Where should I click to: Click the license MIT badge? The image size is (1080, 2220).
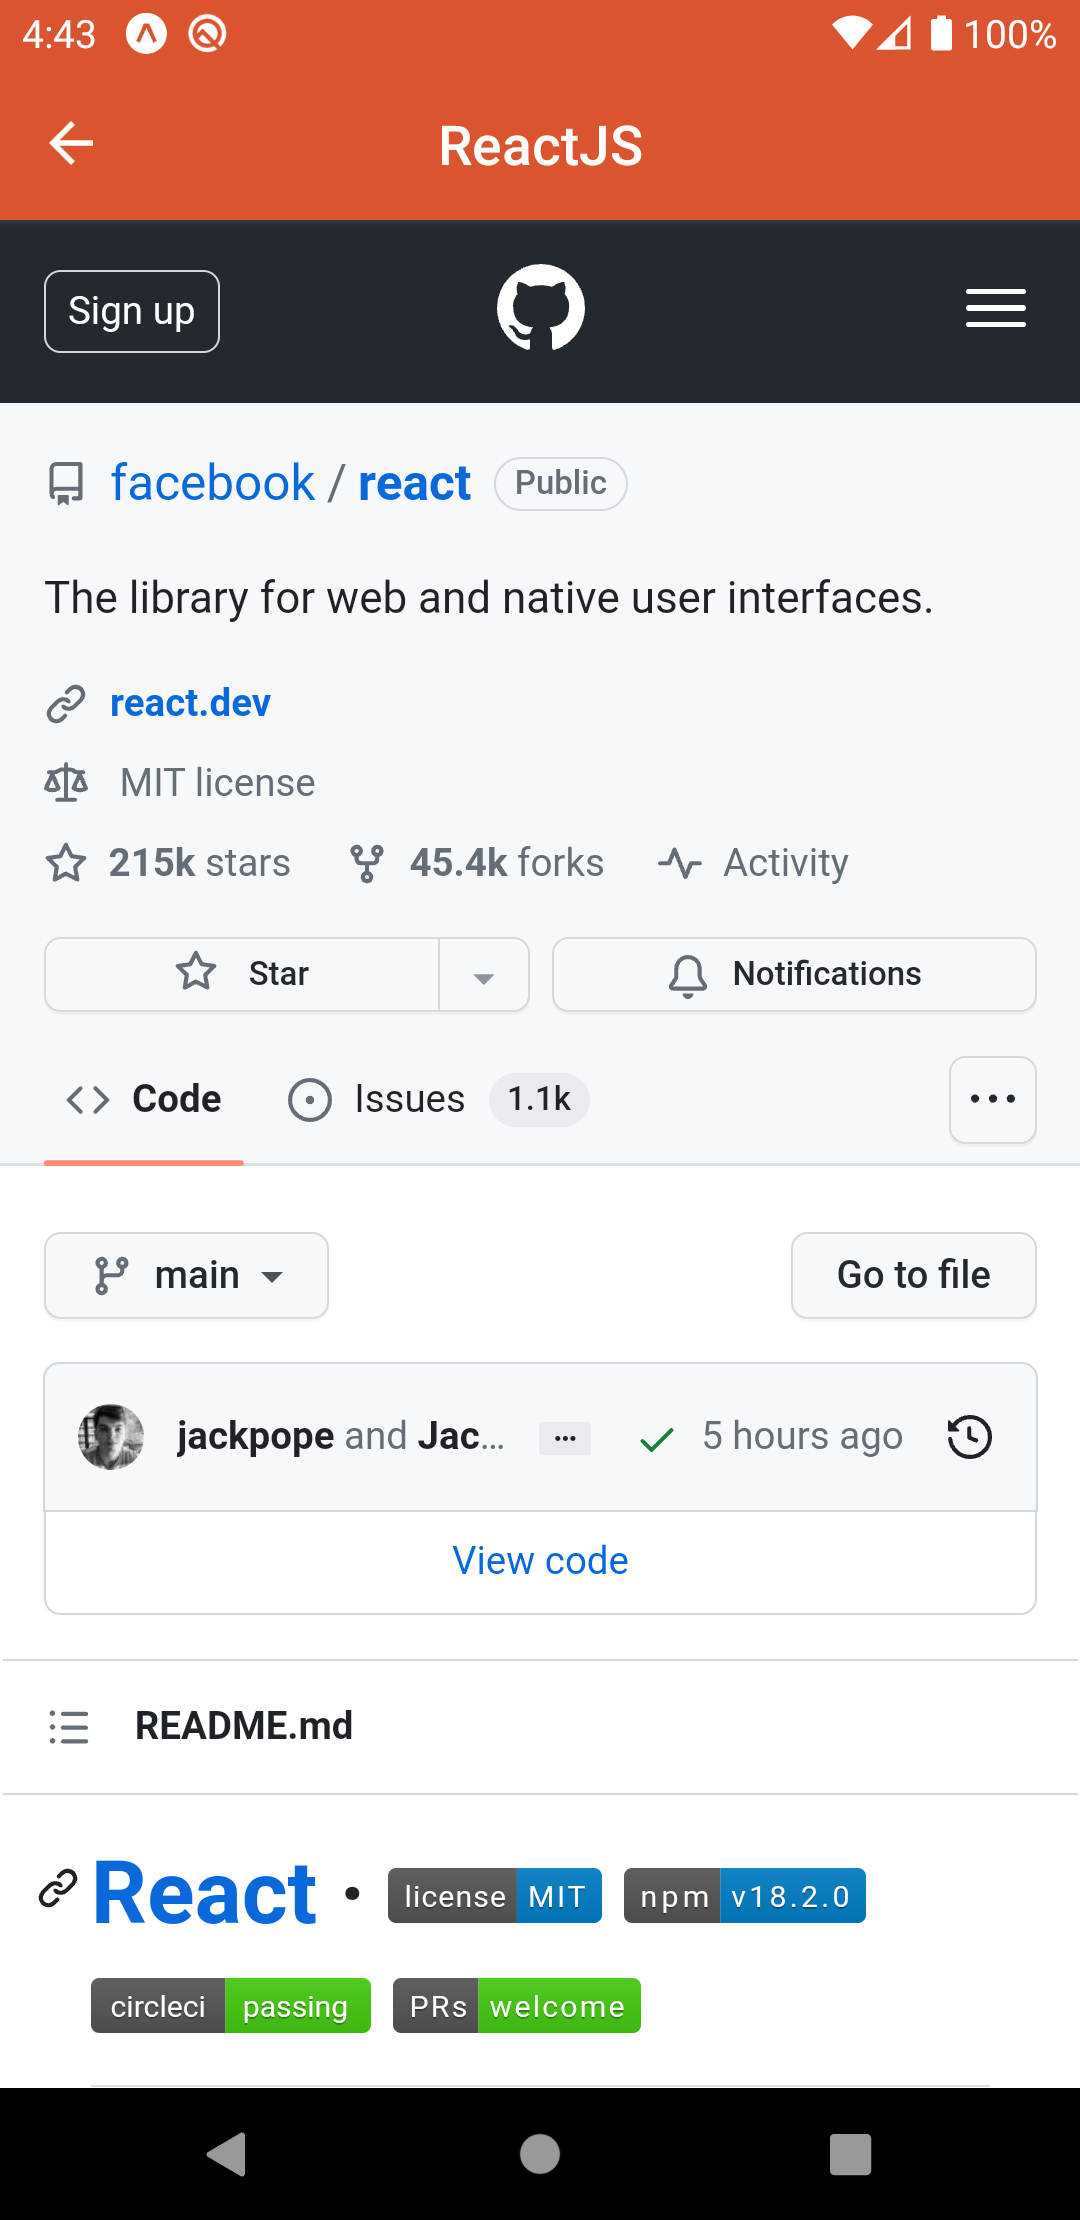(x=495, y=1896)
